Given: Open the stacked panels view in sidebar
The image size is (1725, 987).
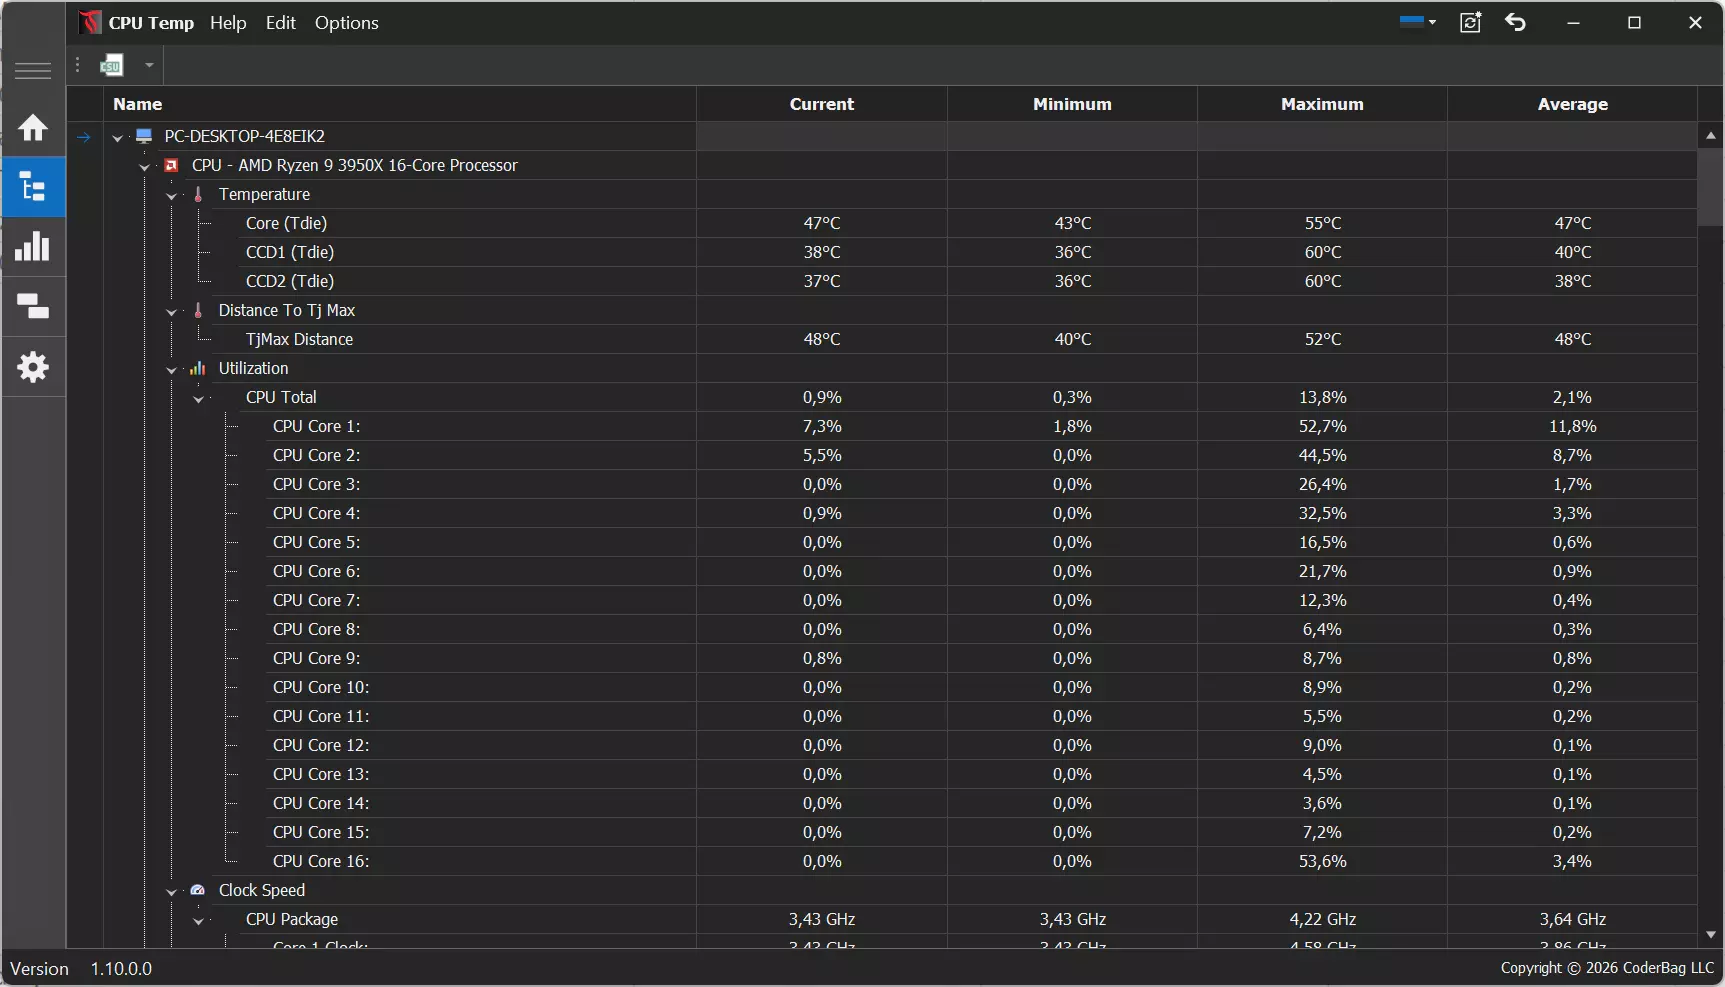Looking at the screenshot, I should [33, 307].
